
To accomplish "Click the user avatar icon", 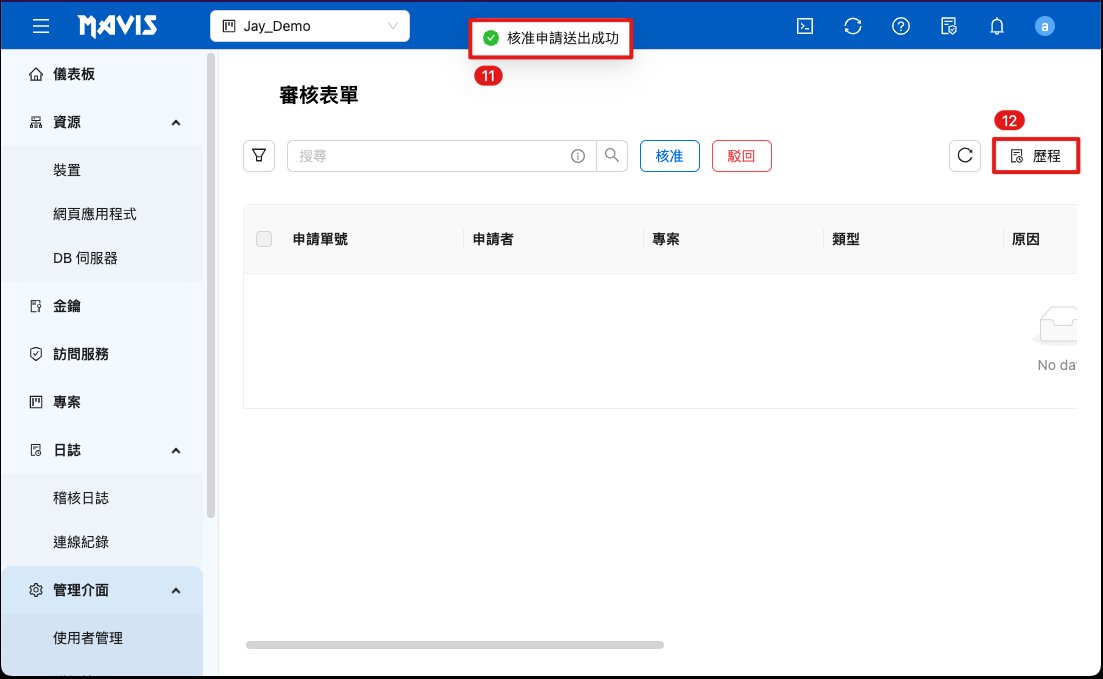I will tap(1045, 26).
